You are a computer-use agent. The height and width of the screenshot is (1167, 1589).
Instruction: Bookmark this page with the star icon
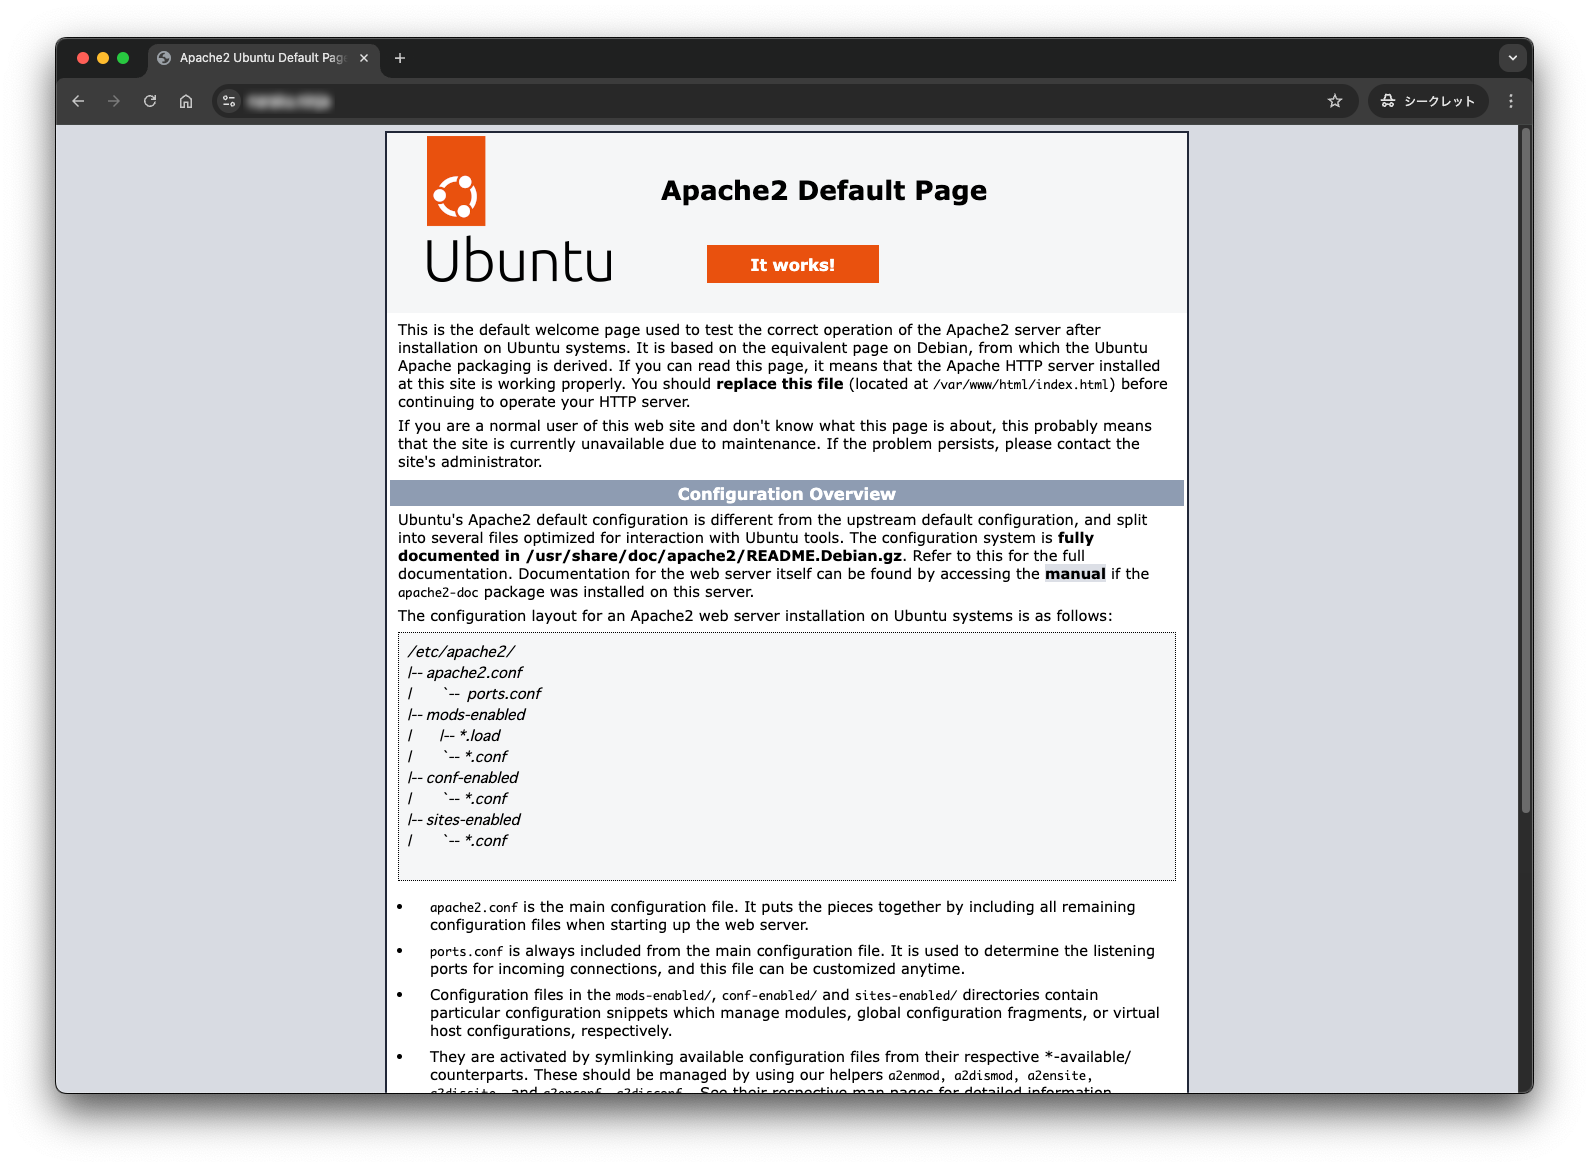point(1334,101)
